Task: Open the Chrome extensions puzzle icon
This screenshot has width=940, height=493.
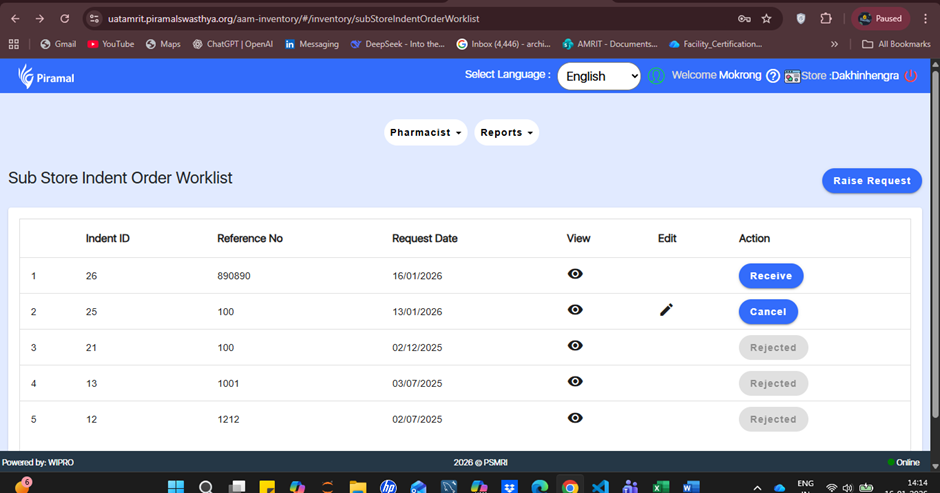Action: (x=826, y=18)
